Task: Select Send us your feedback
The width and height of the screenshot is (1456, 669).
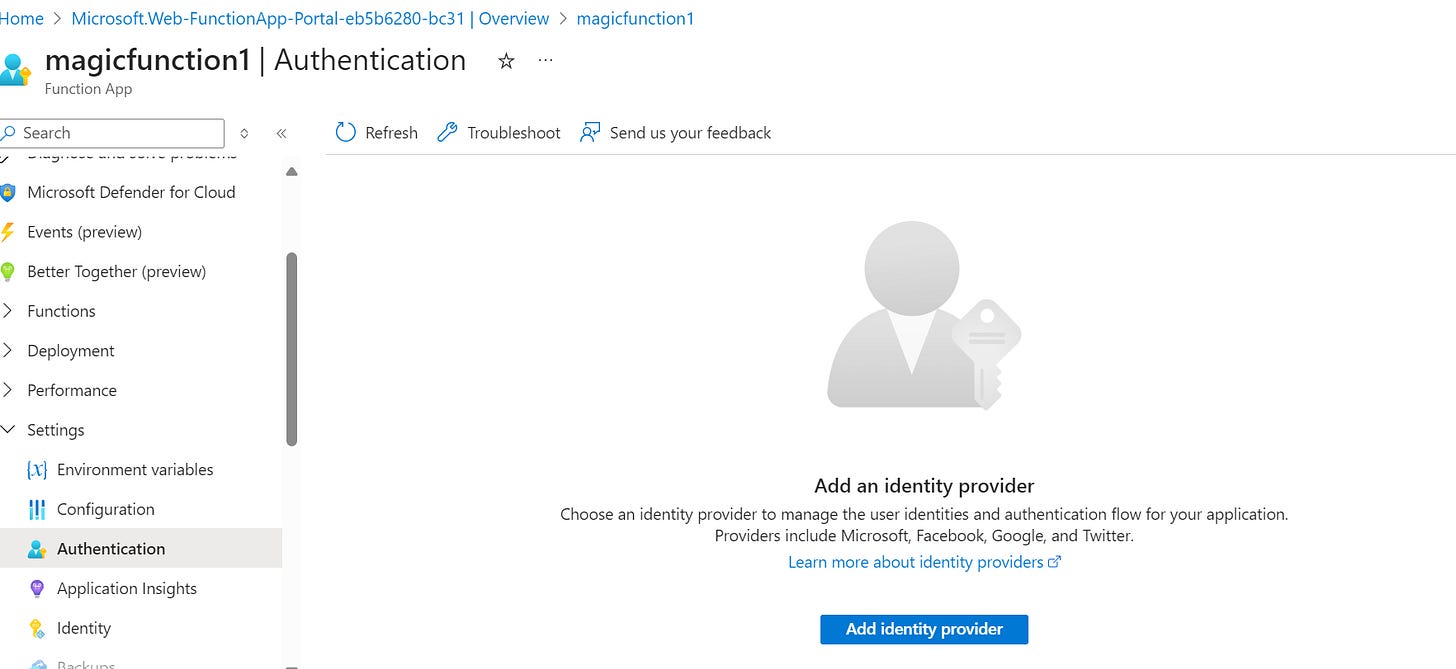Action: pos(675,132)
